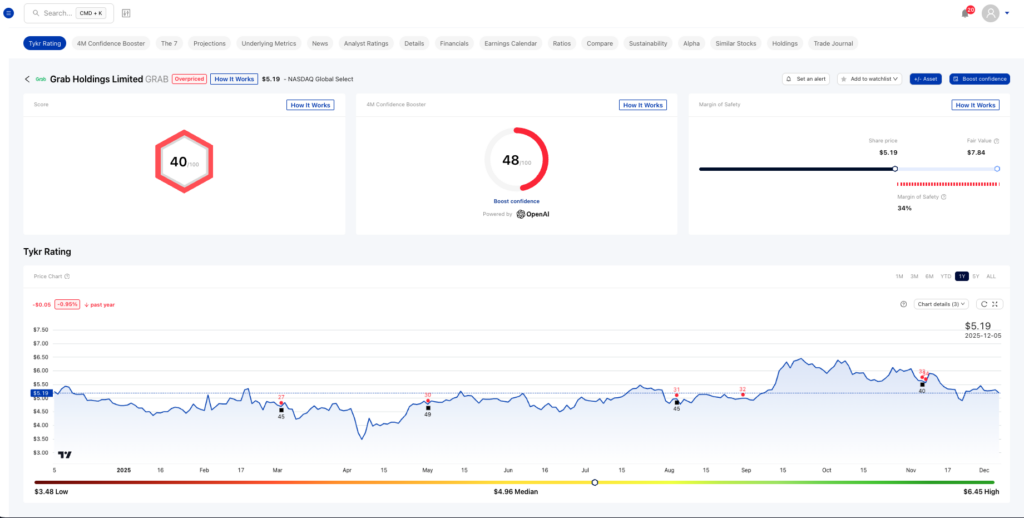Open the Similar Stocks tab
1024x518 pixels.
coord(736,43)
